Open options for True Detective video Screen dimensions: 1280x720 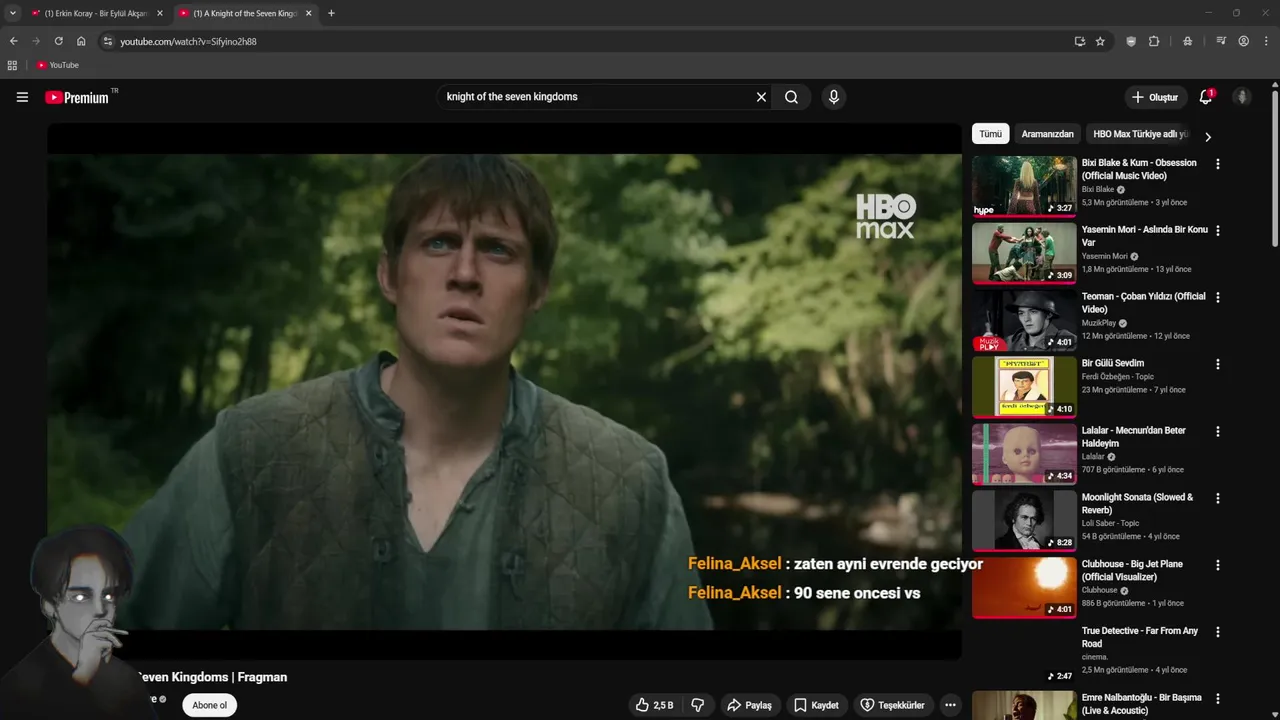[x=1217, y=632]
